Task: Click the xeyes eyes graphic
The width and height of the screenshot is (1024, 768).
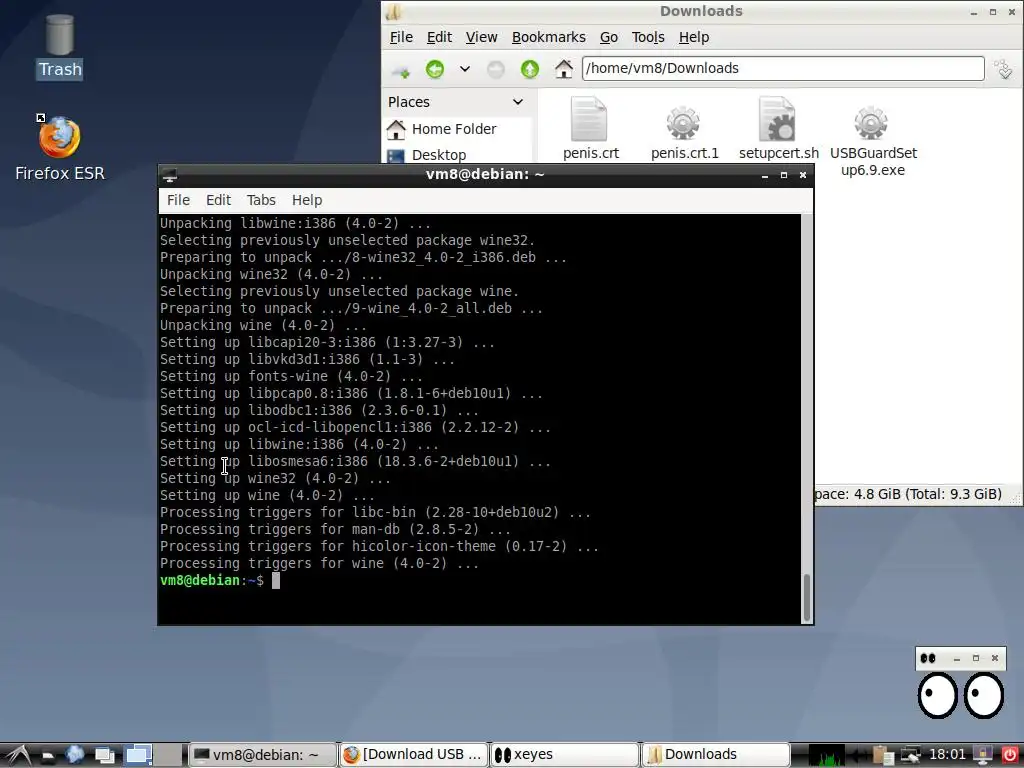Action: tap(960, 696)
